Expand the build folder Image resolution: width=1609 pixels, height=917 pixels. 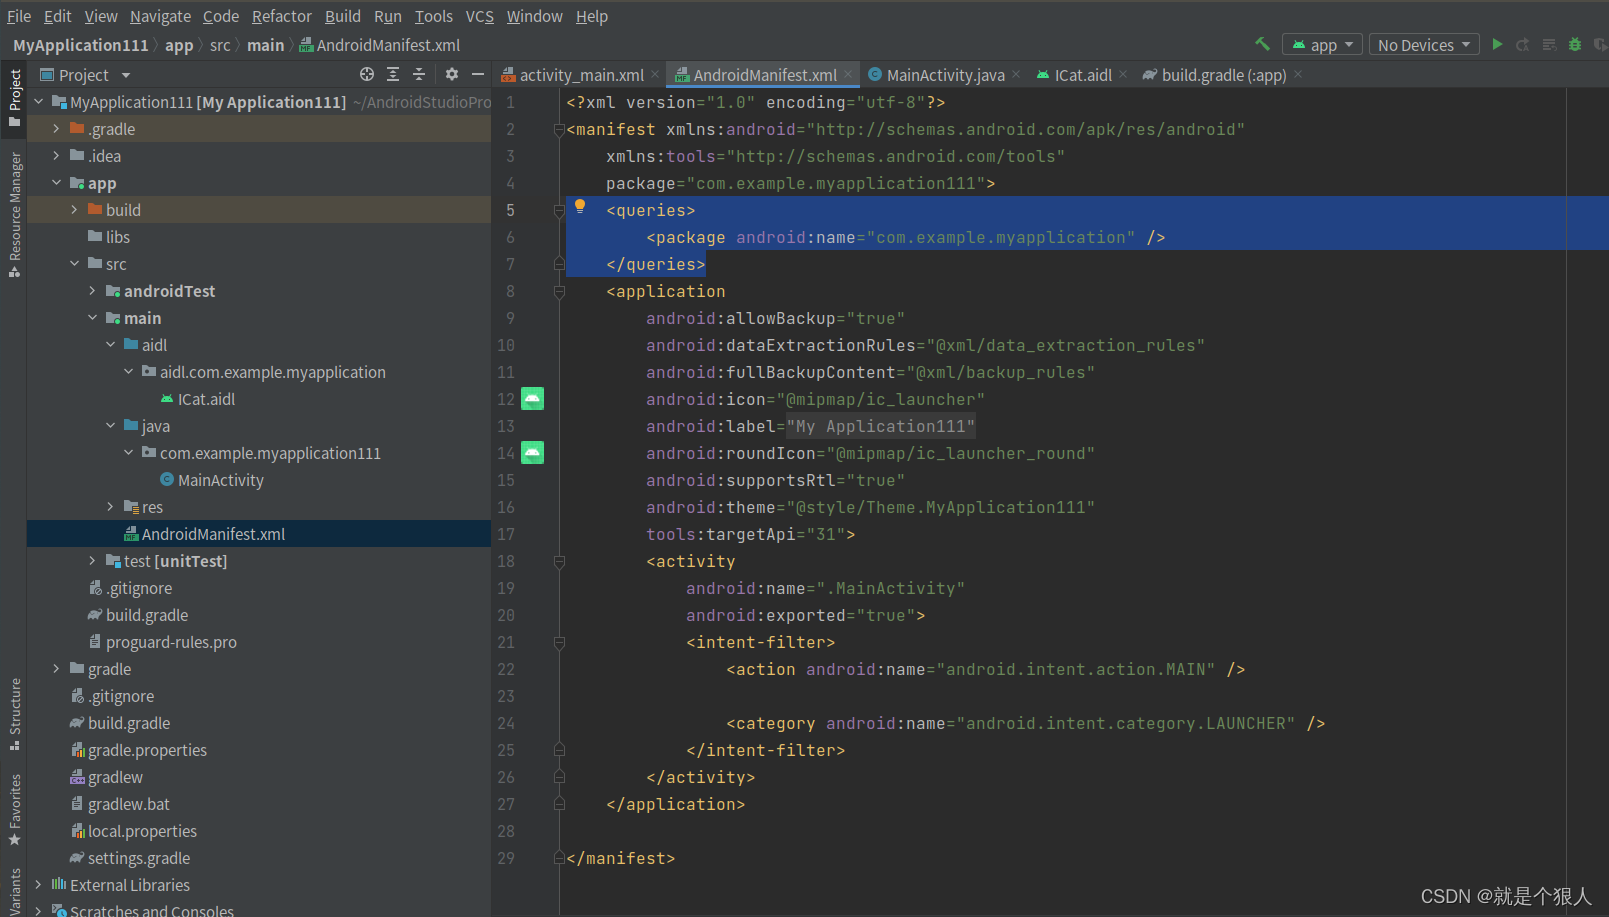point(74,210)
